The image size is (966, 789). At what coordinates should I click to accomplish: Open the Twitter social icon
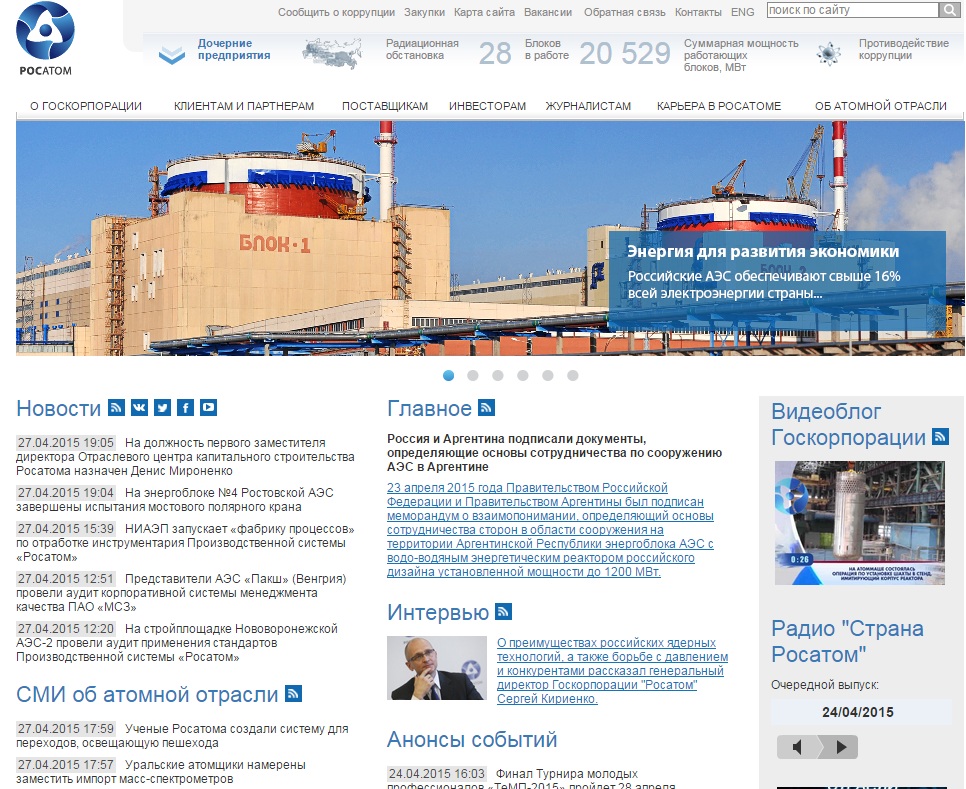point(163,407)
